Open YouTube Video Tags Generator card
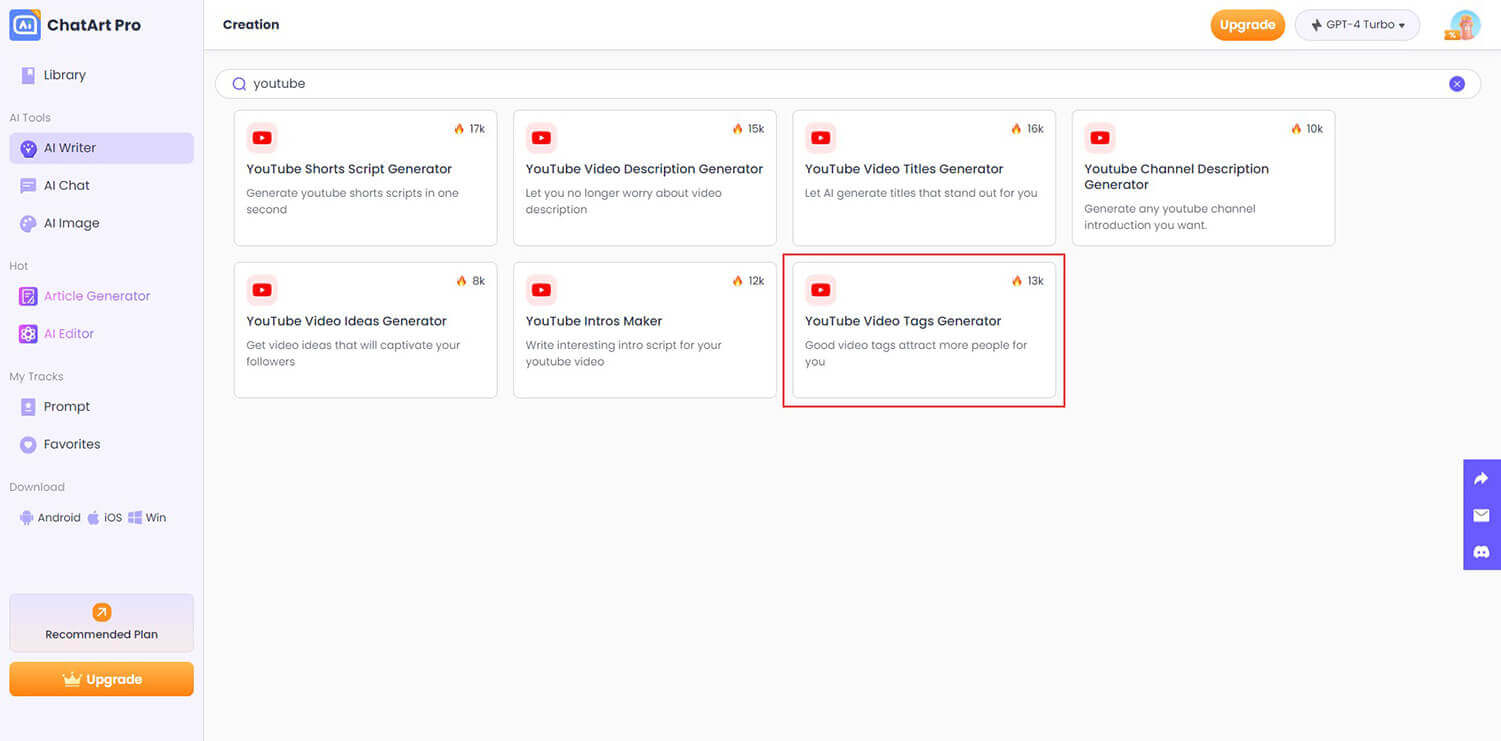1501x741 pixels. pos(924,330)
